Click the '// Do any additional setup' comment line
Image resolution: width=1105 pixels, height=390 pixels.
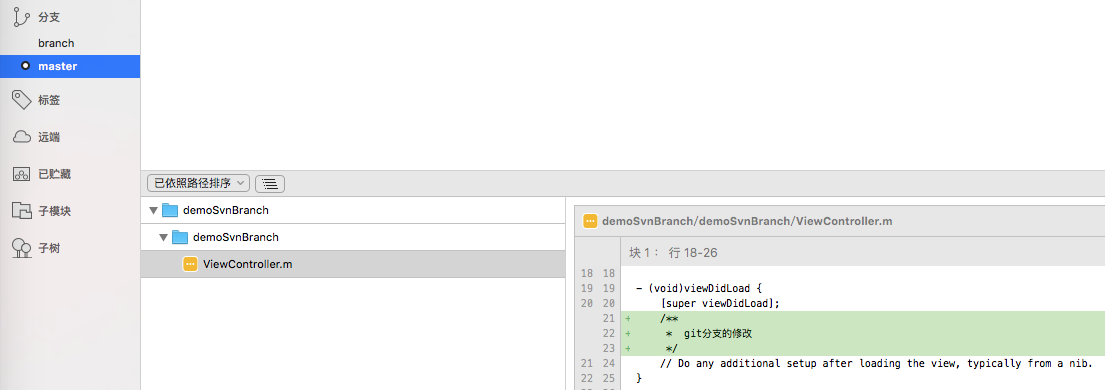(876, 364)
